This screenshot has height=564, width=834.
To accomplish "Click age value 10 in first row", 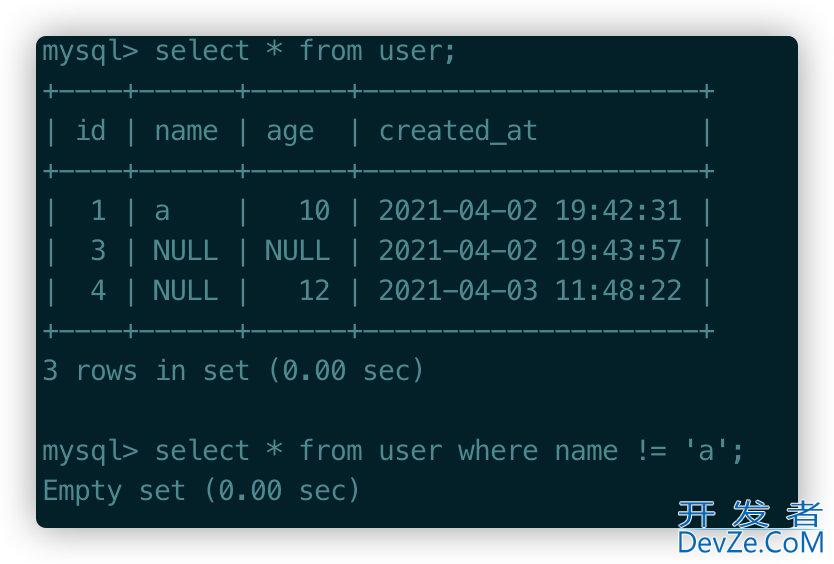I will [x=314, y=210].
